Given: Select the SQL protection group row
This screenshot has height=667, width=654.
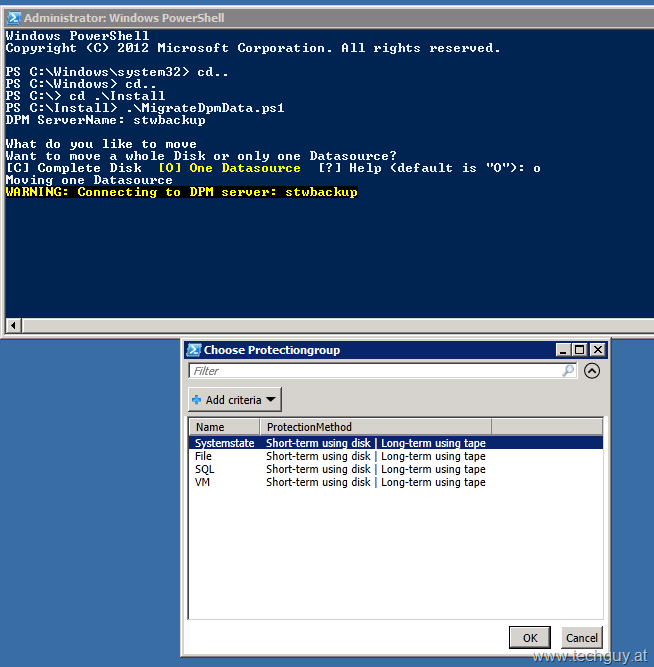Looking at the screenshot, I should click(396, 469).
